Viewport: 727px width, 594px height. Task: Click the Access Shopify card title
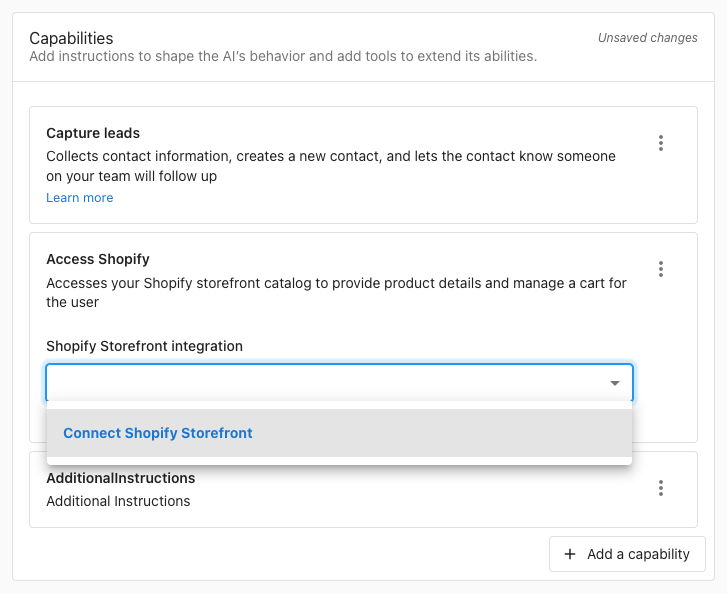coord(98,259)
